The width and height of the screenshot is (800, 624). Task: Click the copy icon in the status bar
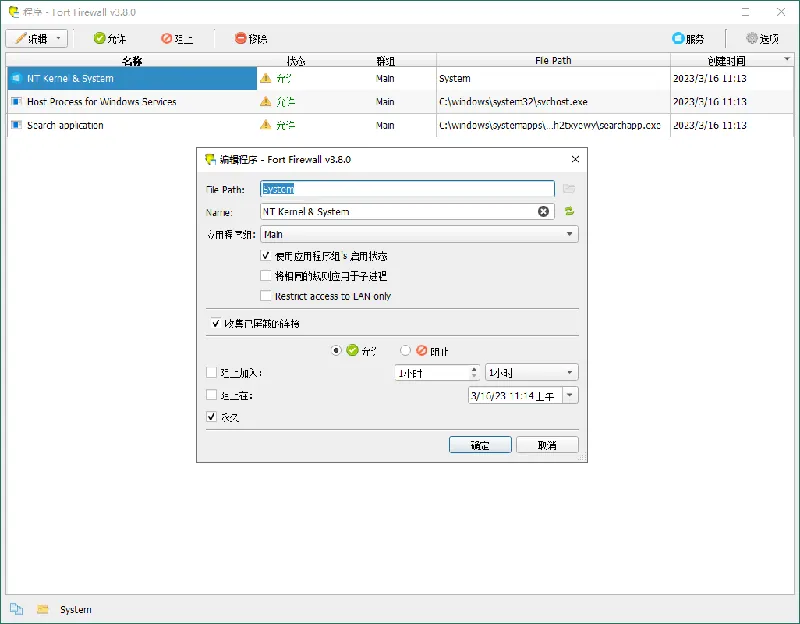point(16,609)
